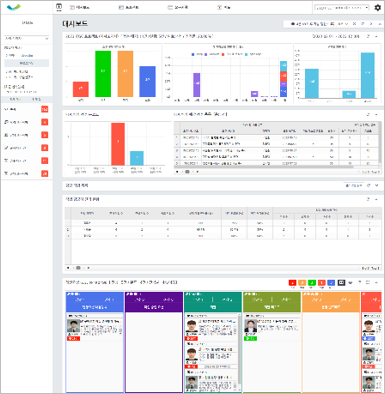This screenshot has height=394, width=385.
Task: Click the orange kanban column header
Action: pyautogui.click(x=331, y=302)
